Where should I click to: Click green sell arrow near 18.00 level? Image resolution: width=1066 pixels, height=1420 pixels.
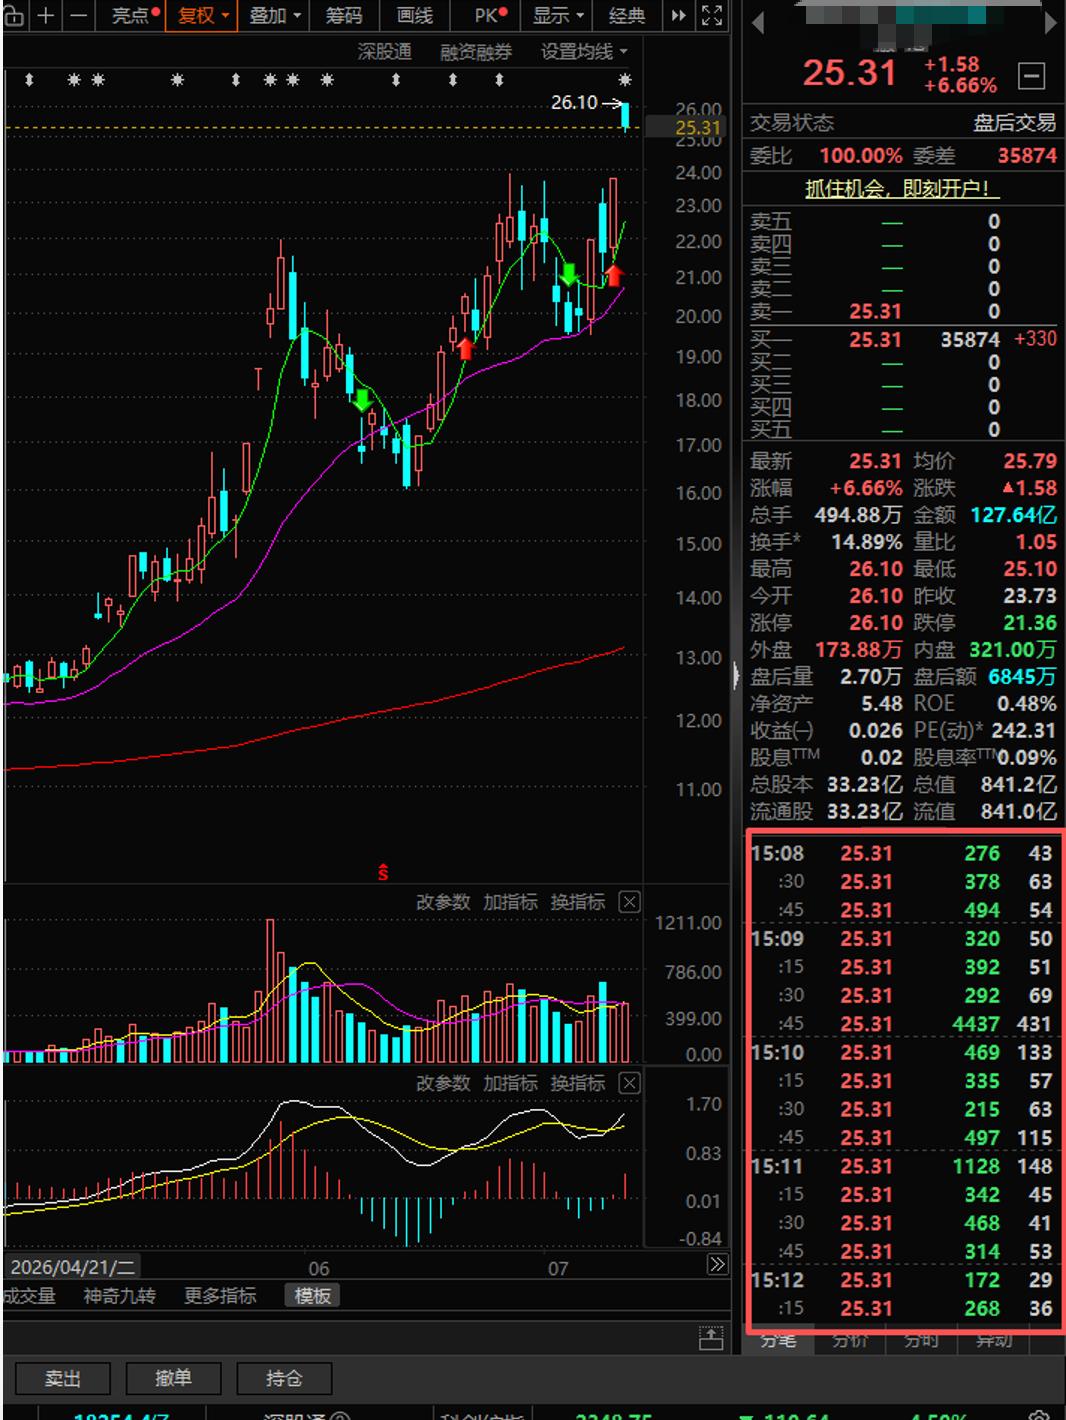click(x=362, y=400)
